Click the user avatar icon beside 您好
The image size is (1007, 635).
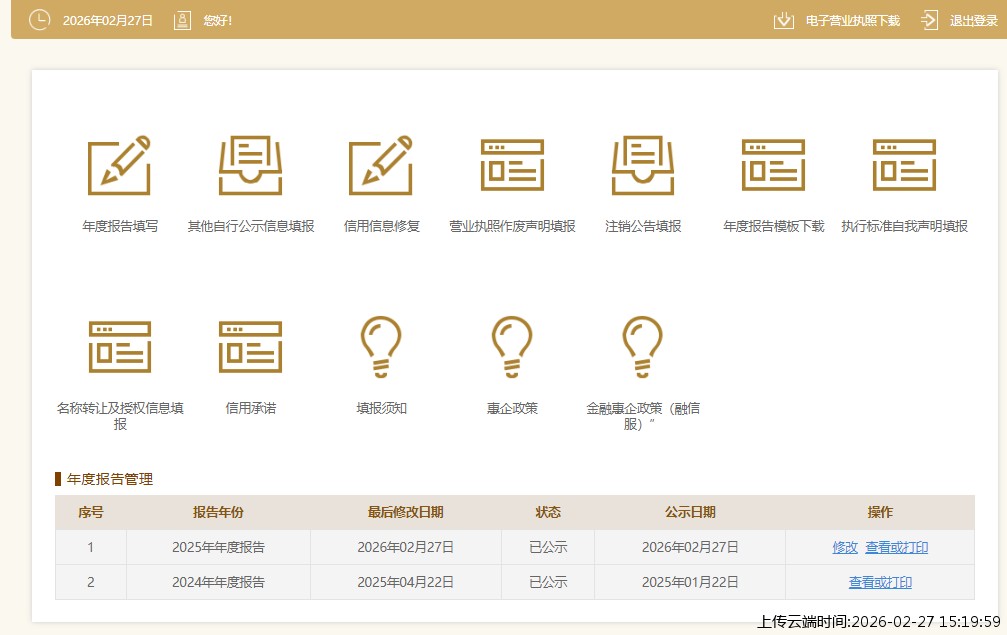tap(182, 20)
